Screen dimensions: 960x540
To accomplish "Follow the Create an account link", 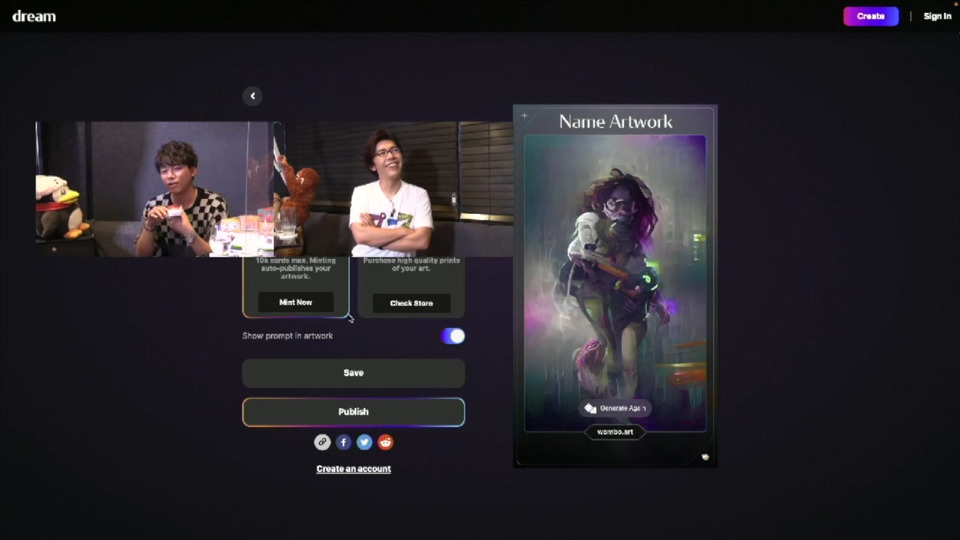I will click(x=353, y=469).
